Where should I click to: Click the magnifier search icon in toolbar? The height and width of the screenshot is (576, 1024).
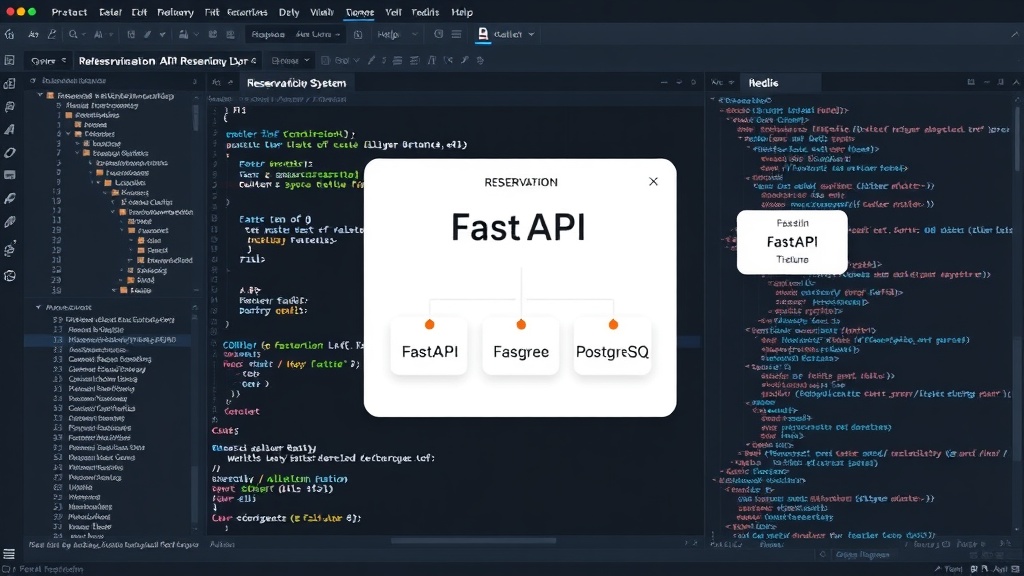point(73,34)
